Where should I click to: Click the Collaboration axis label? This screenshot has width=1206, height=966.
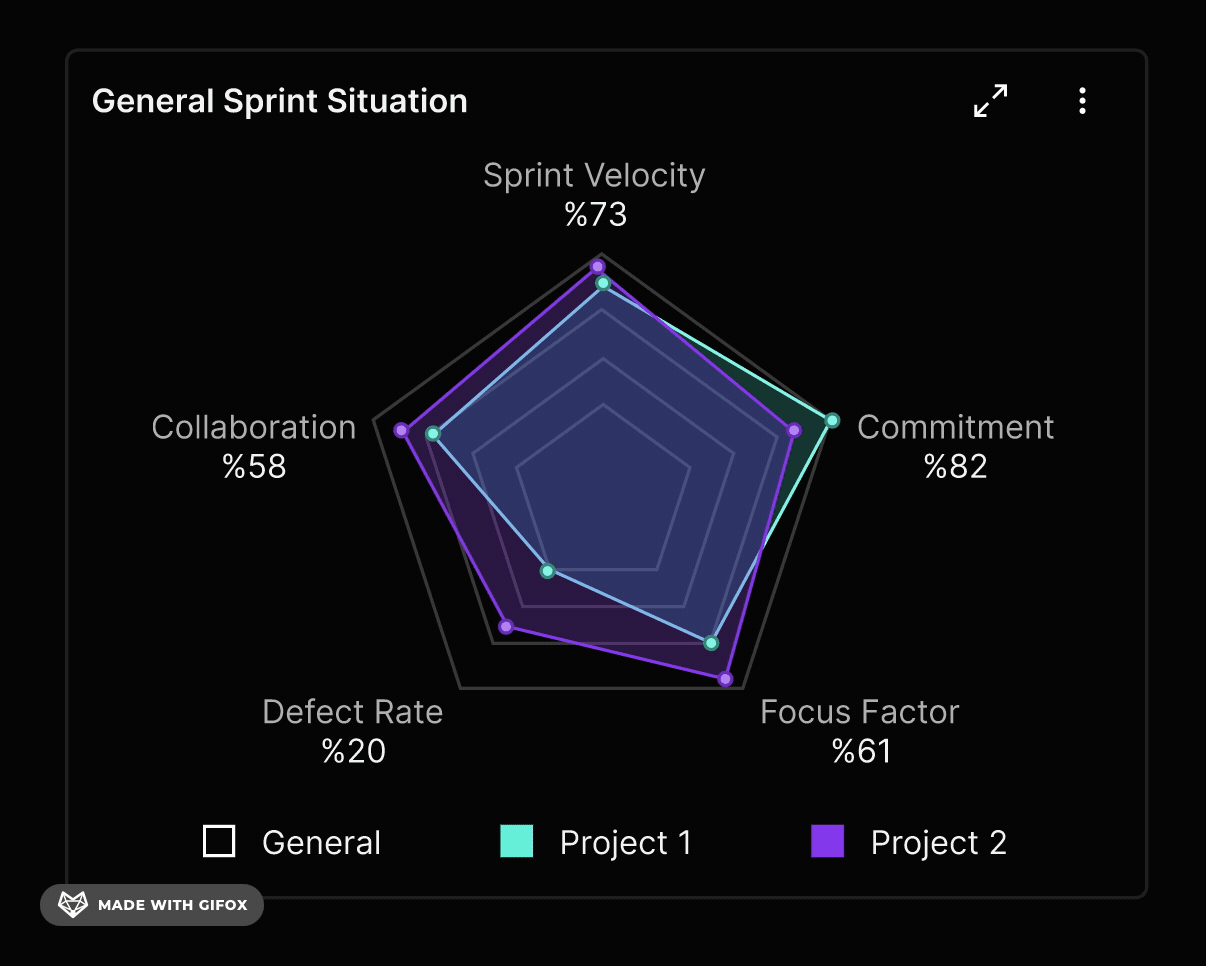pyautogui.click(x=254, y=427)
